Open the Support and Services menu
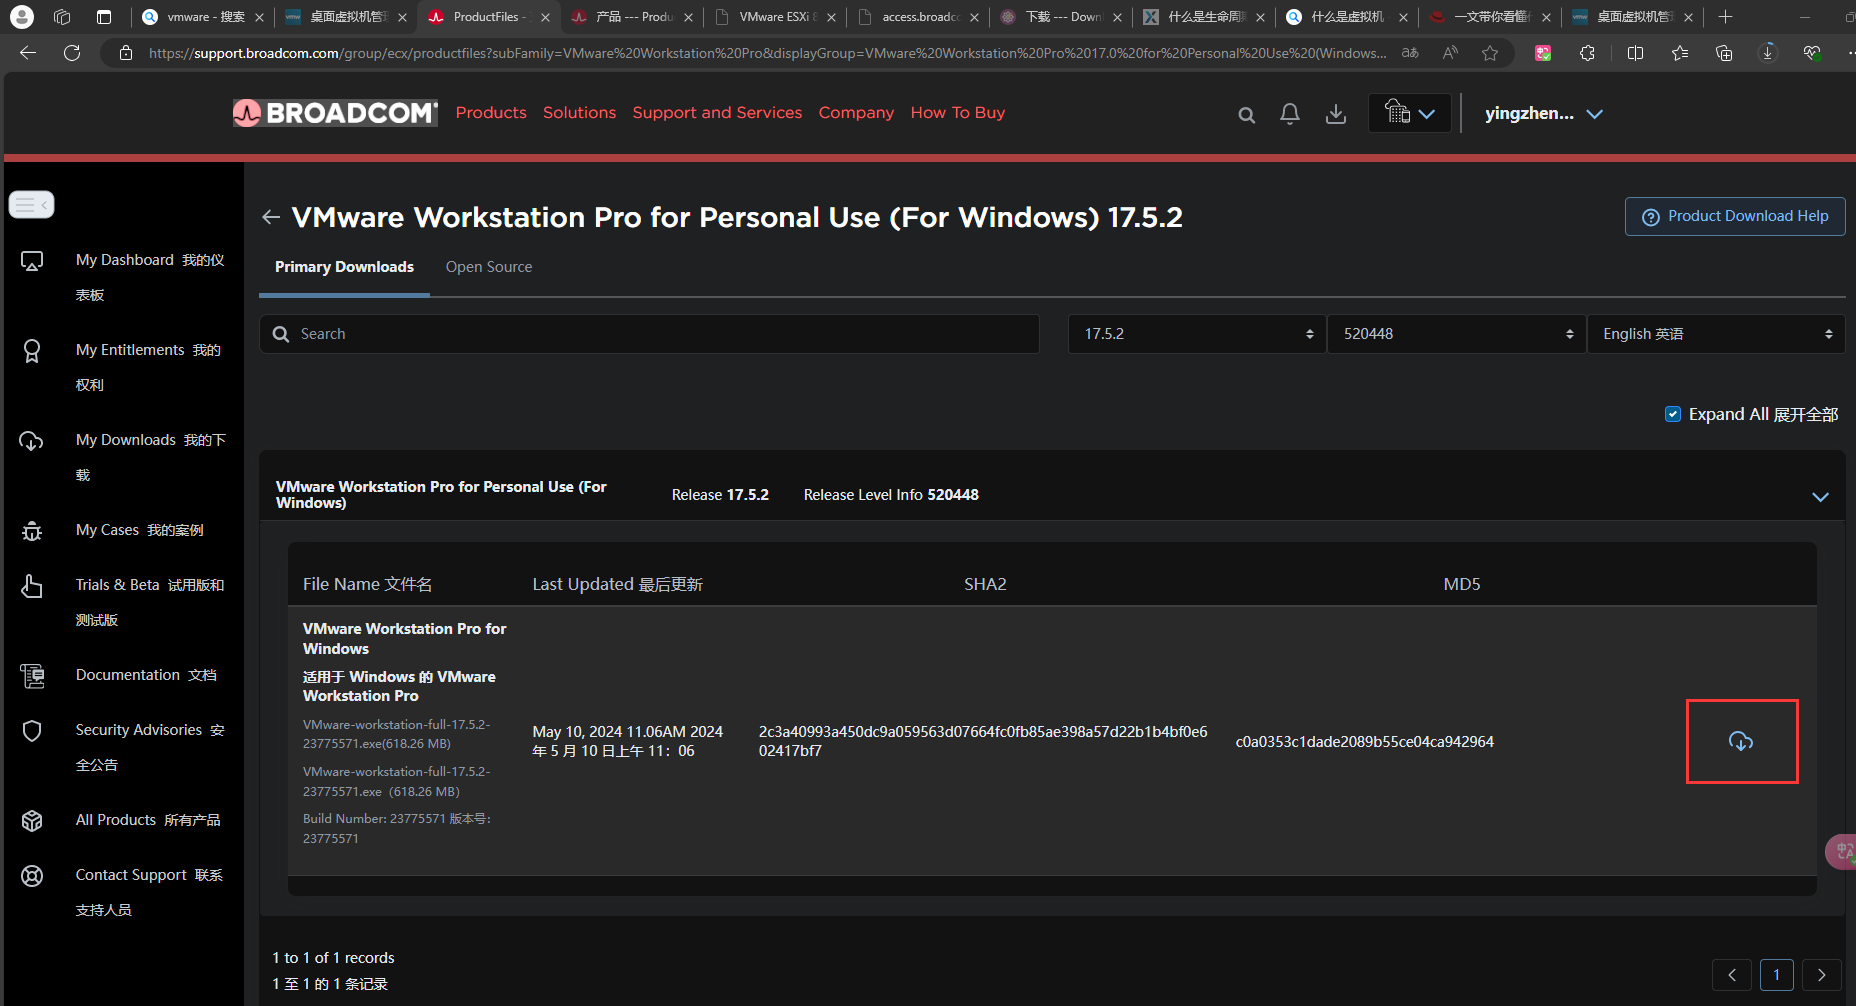The height and width of the screenshot is (1006, 1856). coord(717,113)
